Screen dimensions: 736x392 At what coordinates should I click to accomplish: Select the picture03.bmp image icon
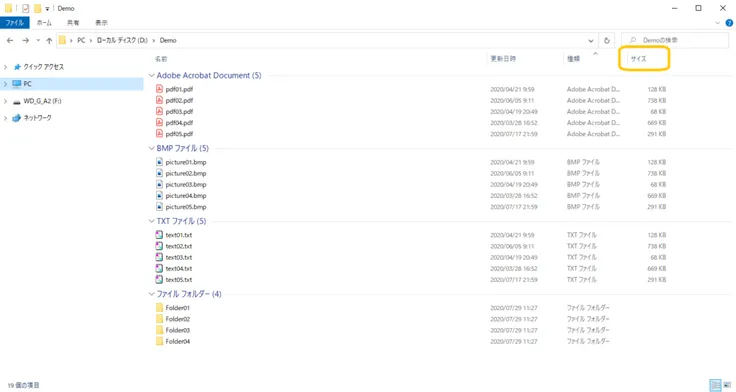coord(159,184)
